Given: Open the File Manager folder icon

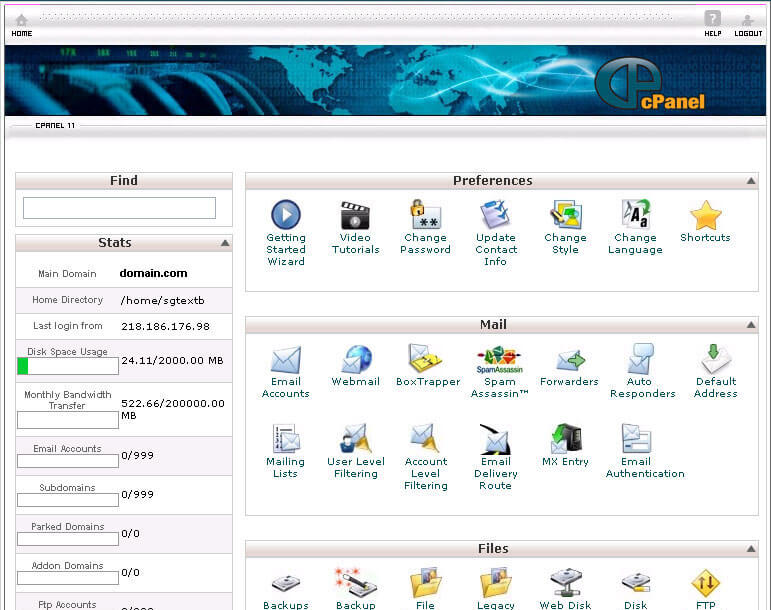Looking at the screenshot, I should [x=425, y=583].
